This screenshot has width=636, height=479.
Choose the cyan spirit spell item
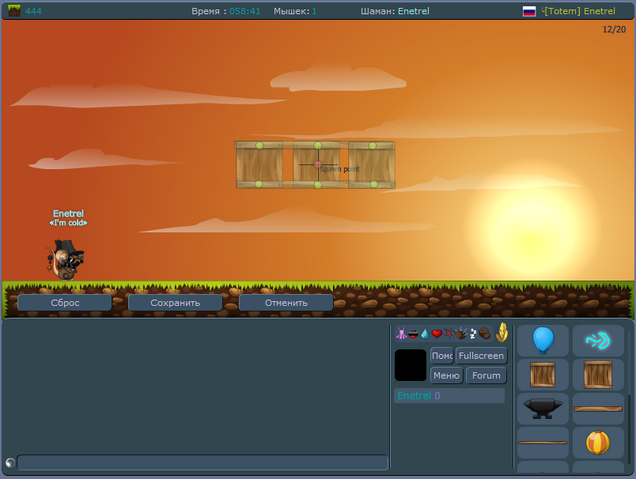click(598, 341)
